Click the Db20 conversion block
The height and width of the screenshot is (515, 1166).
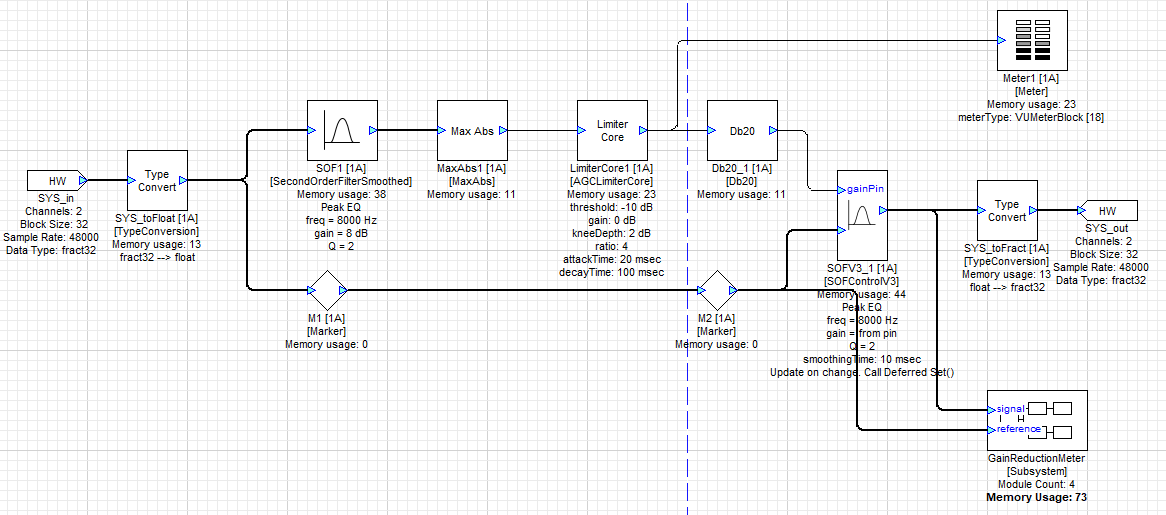pyautogui.click(x=742, y=130)
